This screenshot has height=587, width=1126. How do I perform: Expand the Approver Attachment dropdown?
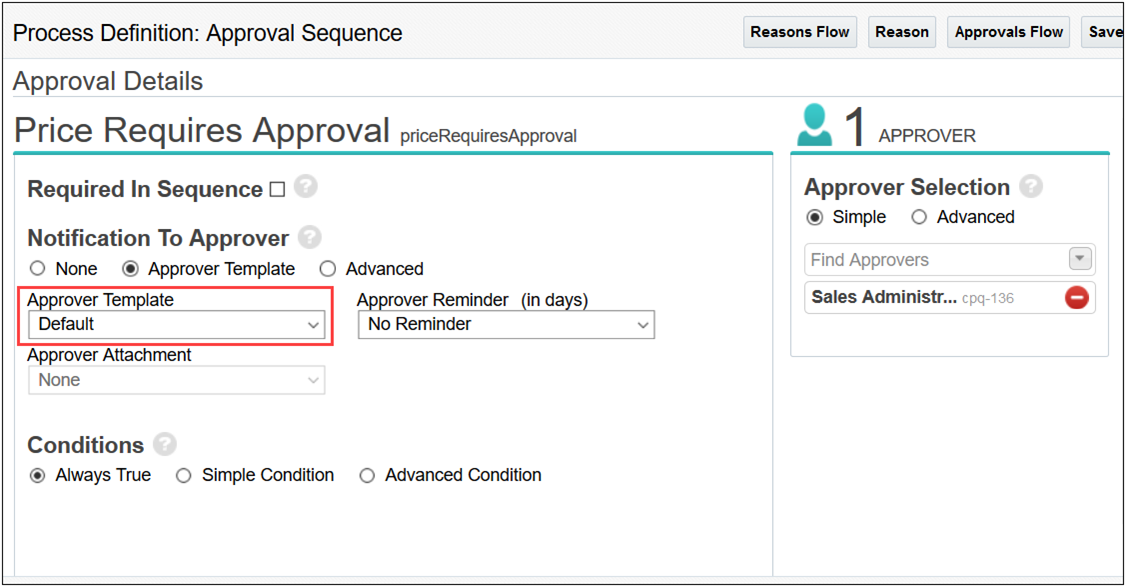pyautogui.click(x=176, y=379)
